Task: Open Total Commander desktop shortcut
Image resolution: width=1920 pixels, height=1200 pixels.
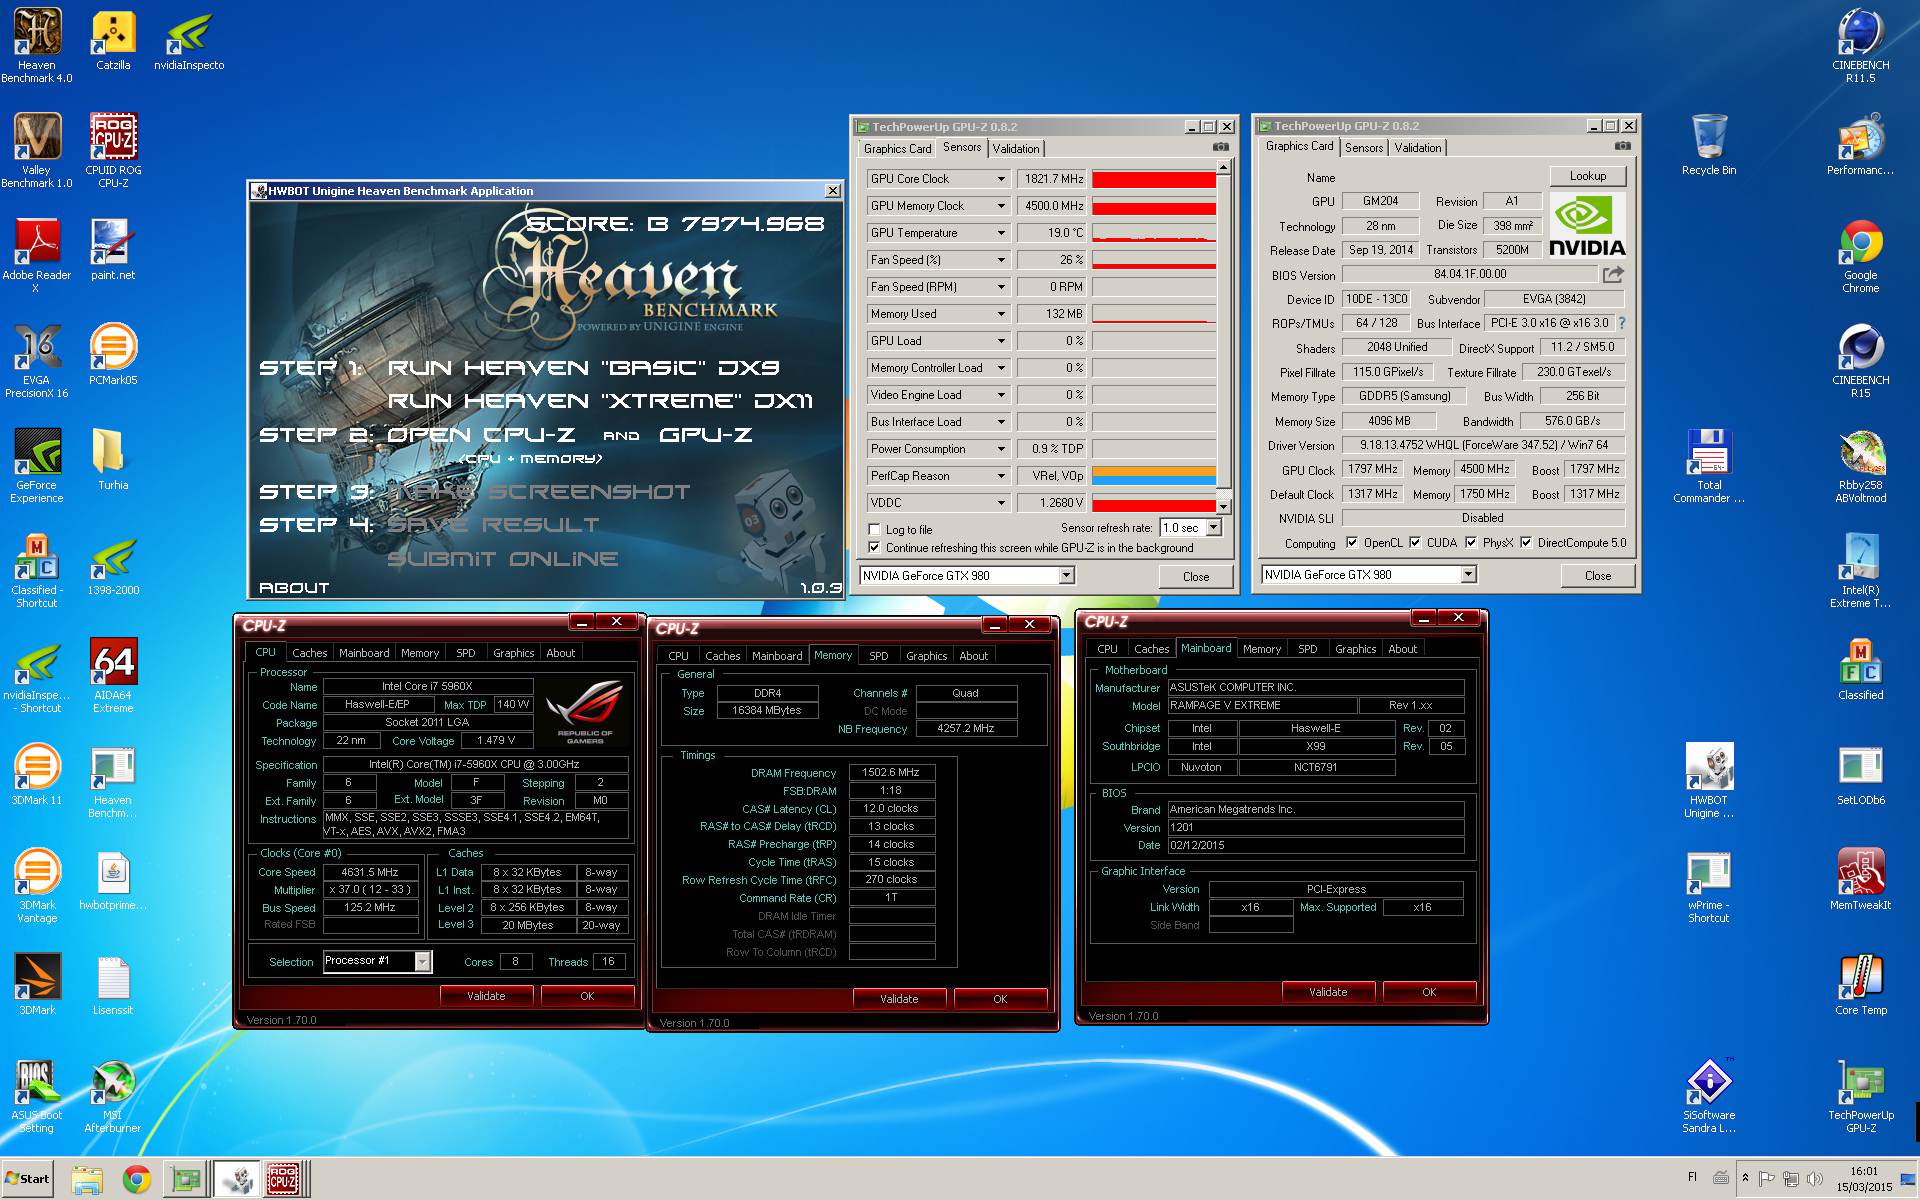Action: (x=1709, y=465)
